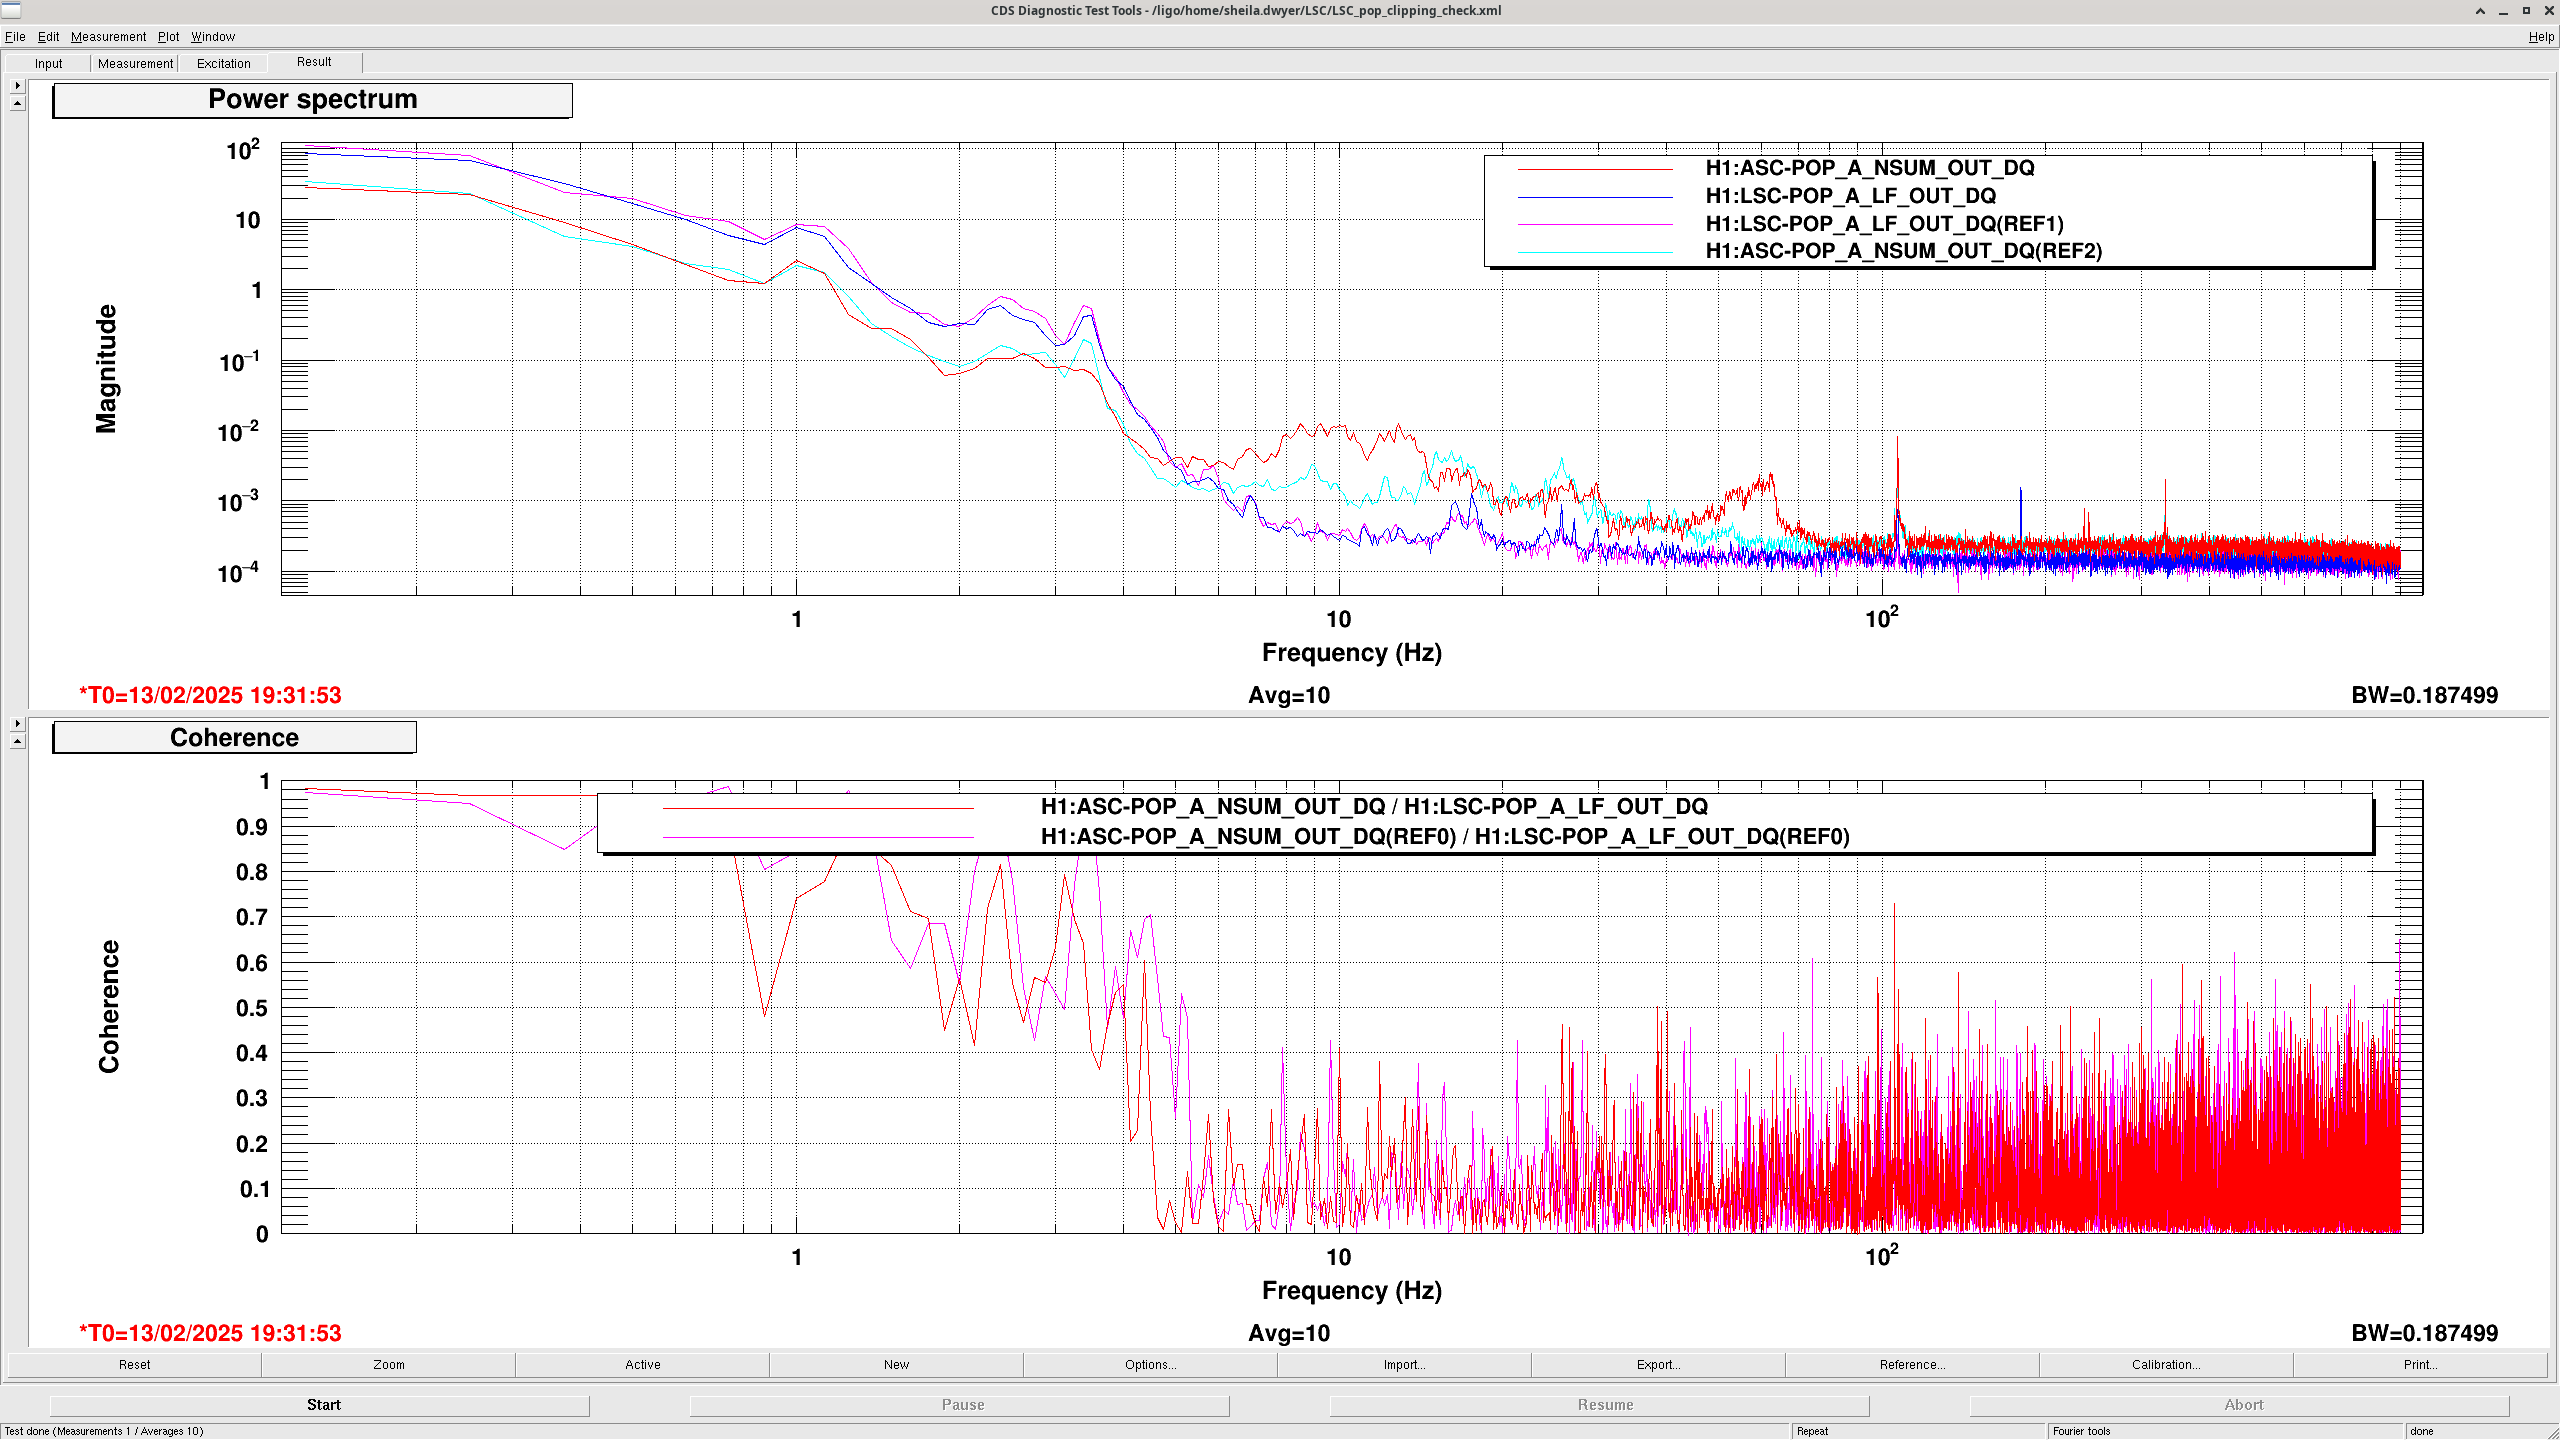
Task: Click the Coherence plot title box
Action: point(234,738)
